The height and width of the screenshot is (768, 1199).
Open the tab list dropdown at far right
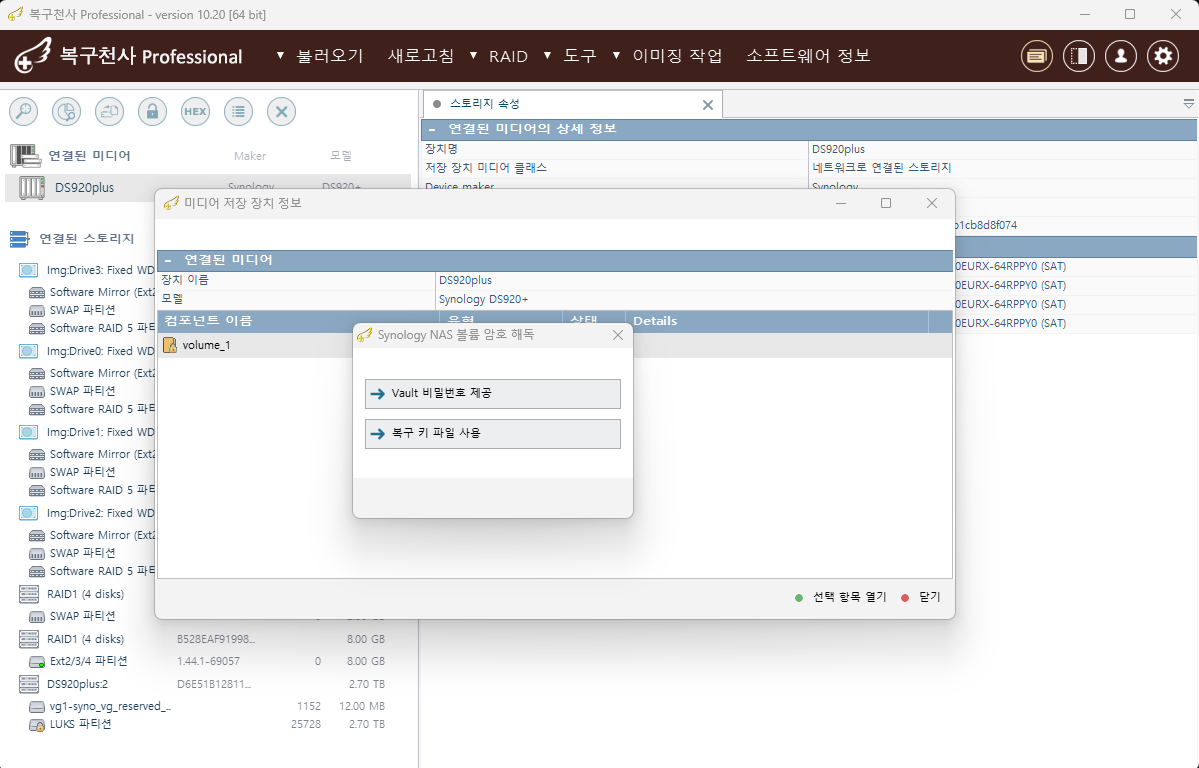point(1188,103)
